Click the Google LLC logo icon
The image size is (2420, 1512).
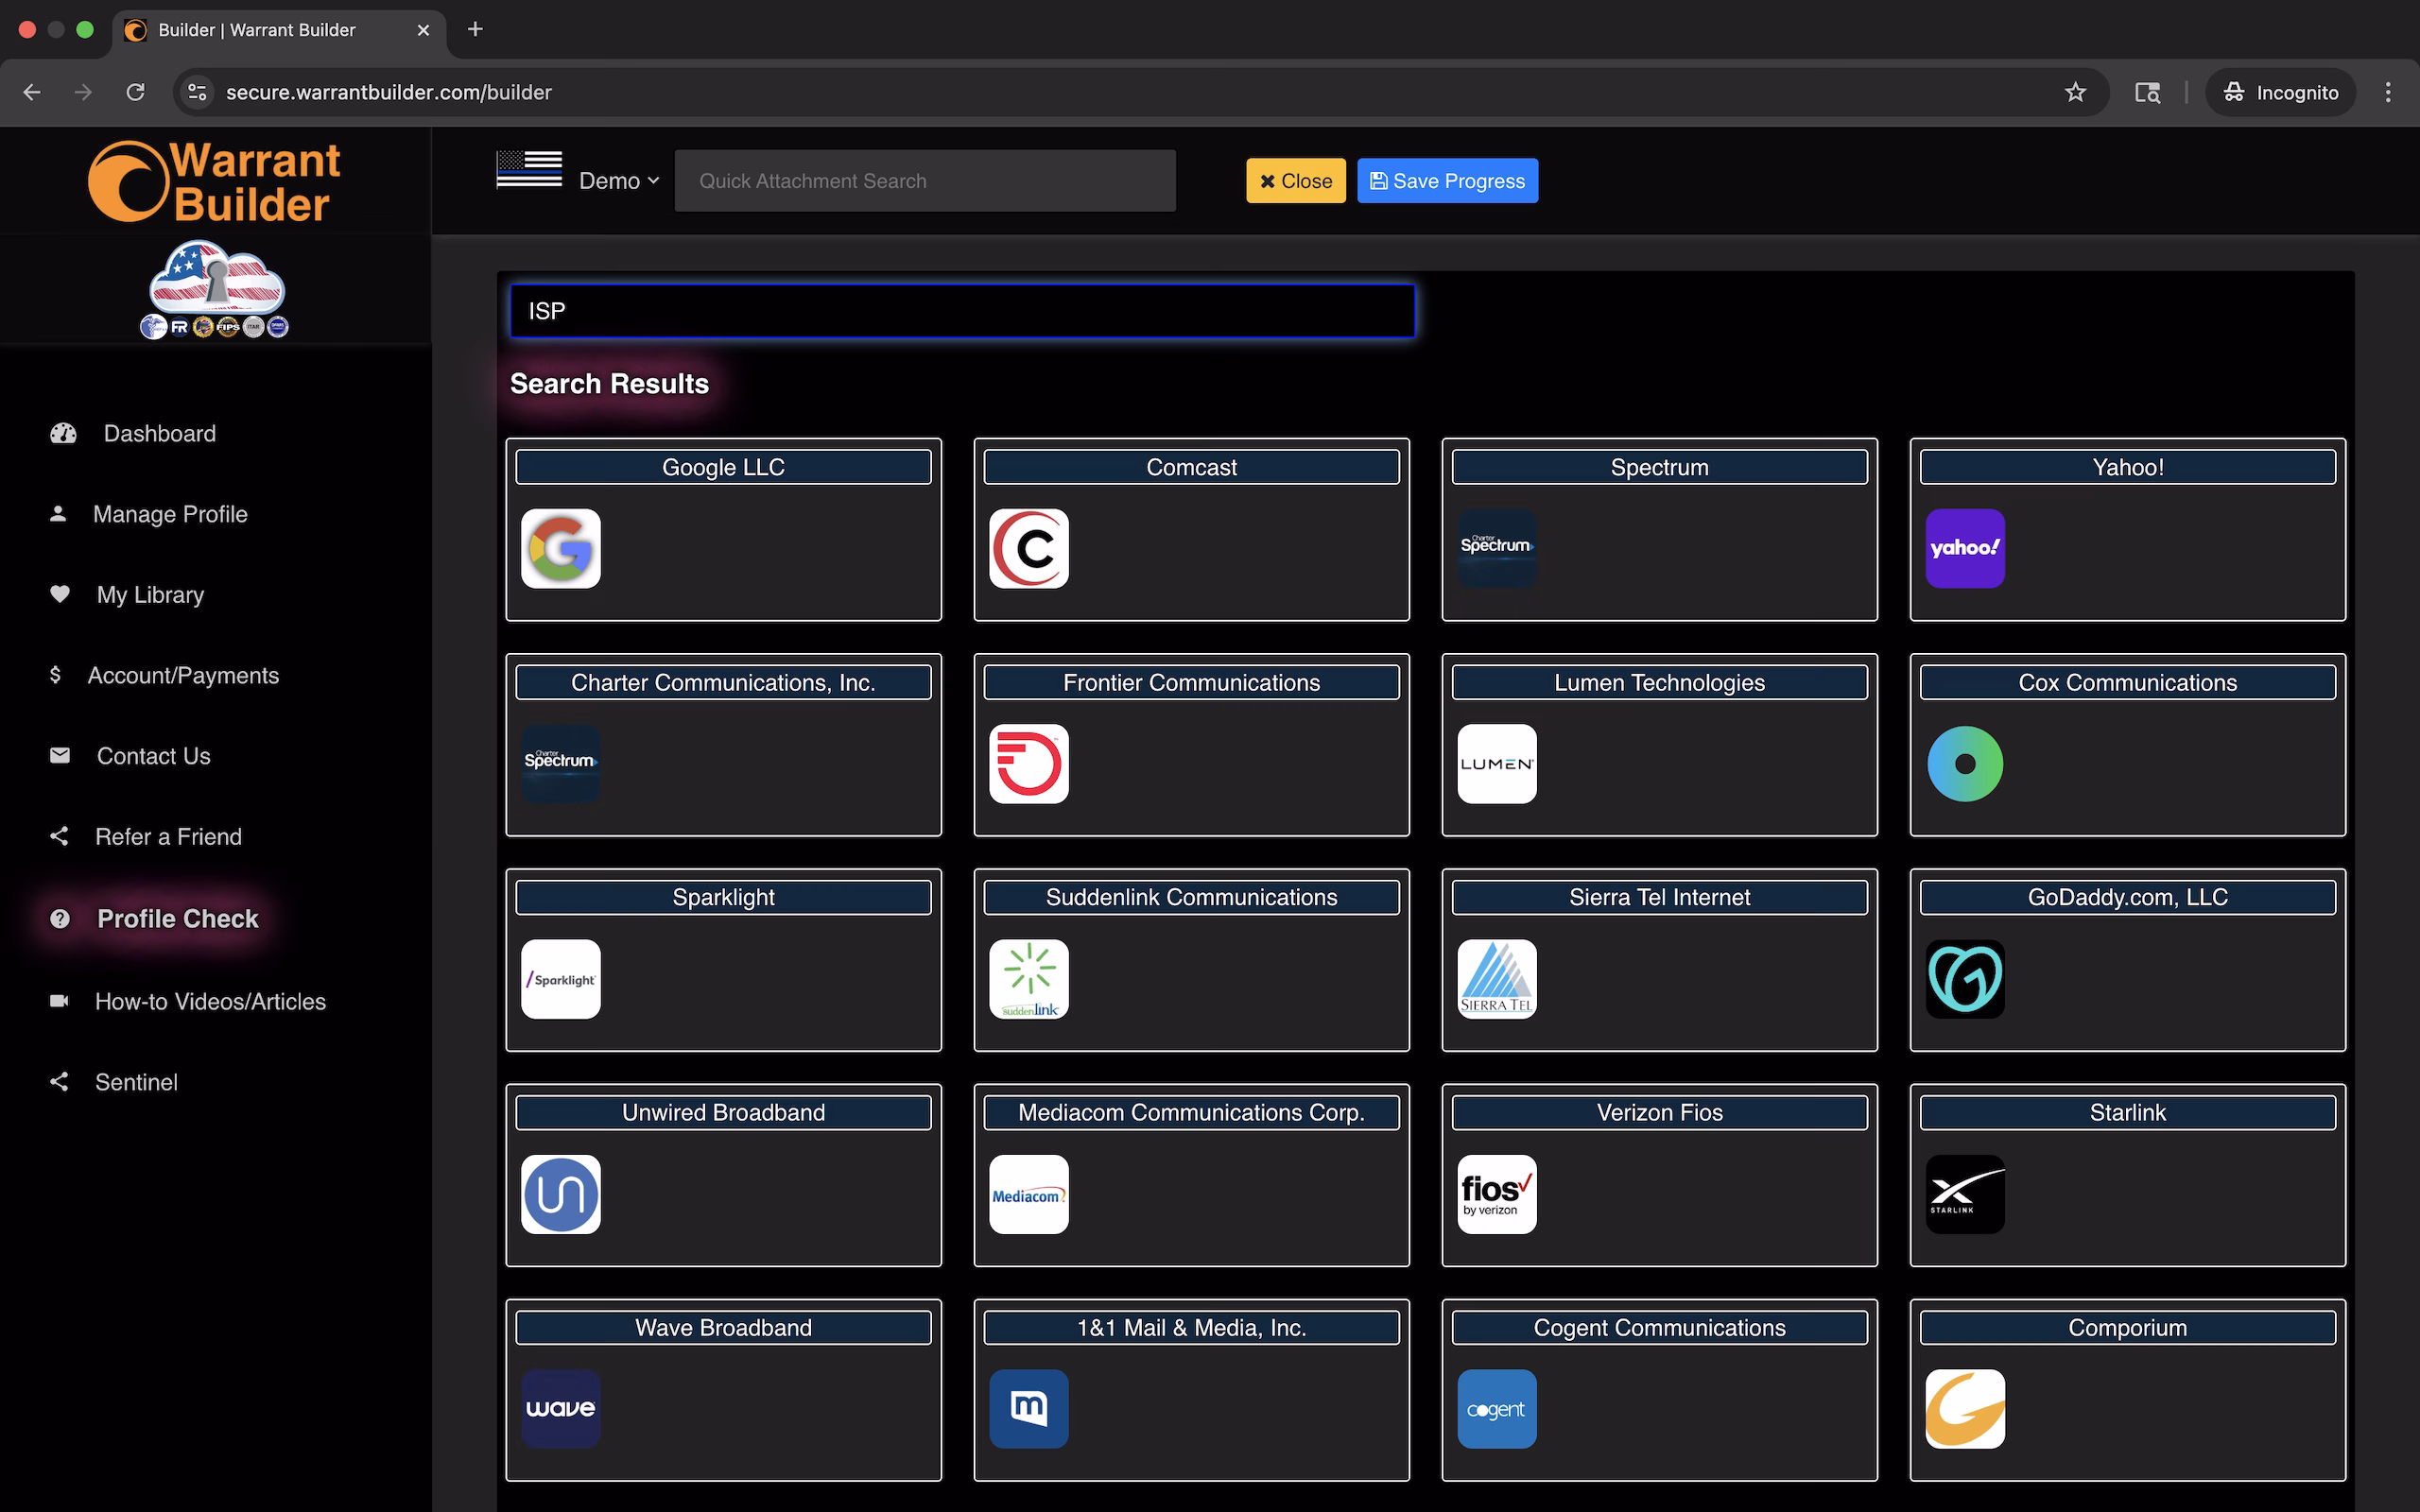tap(560, 548)
